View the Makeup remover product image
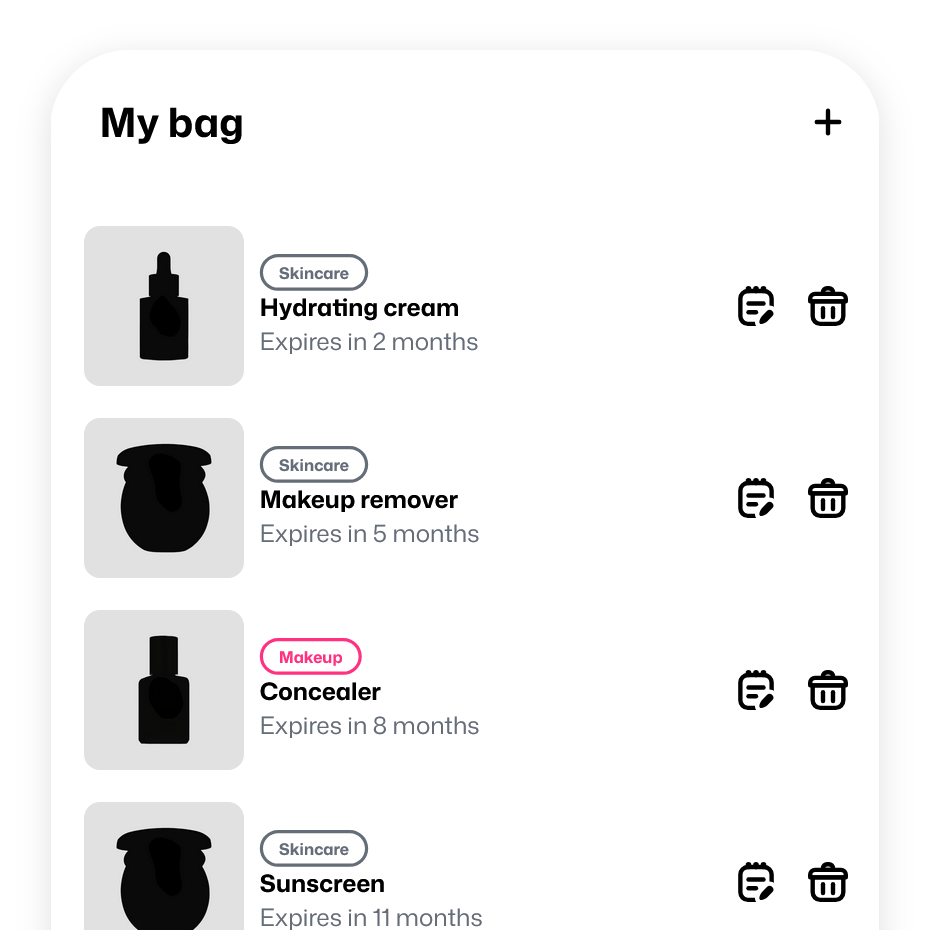Viewport: 930px width, 930px height. [x=164, y=498]
